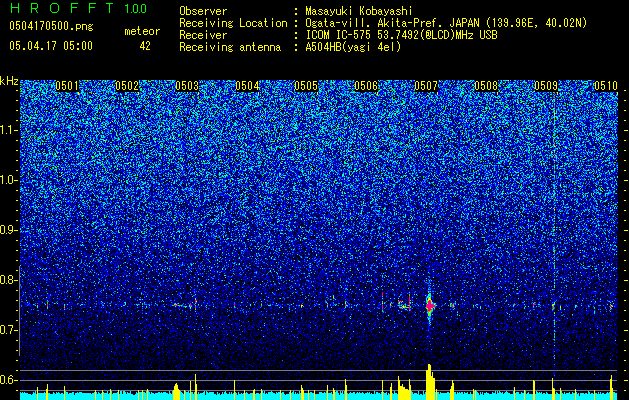Click the 0.6 frequency axis label
Viewport: 629px width, 400px height.
[x=8, y=380]
